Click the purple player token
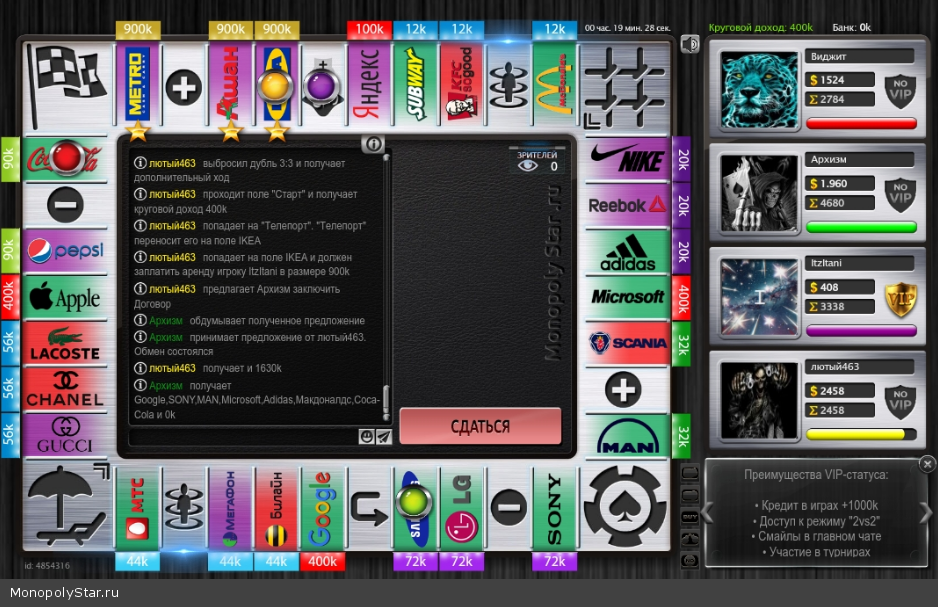This screenshot has height=607, width=938. [322, 87]
